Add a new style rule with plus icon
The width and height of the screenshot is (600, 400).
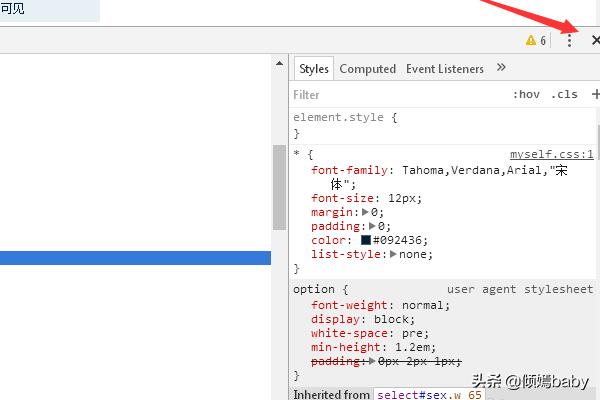coord(596,94)
